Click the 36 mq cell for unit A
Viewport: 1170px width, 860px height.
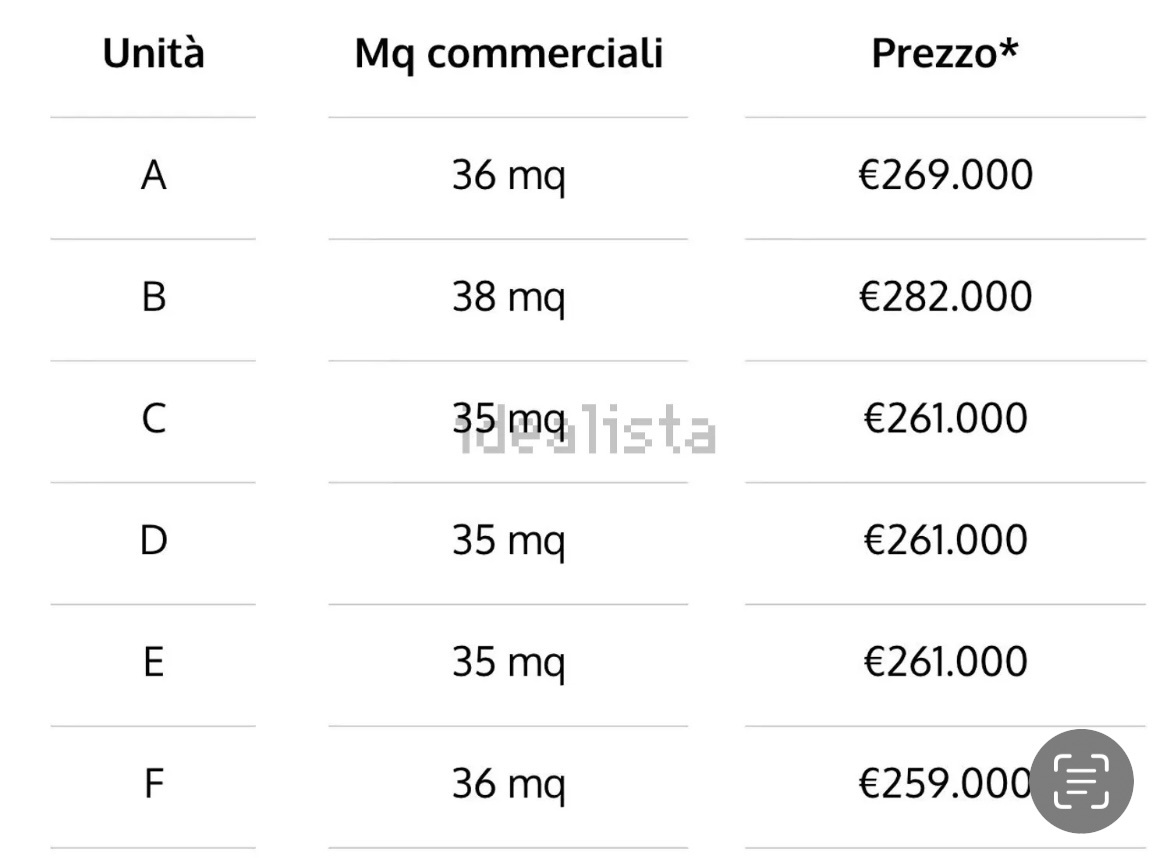(508, 177)
